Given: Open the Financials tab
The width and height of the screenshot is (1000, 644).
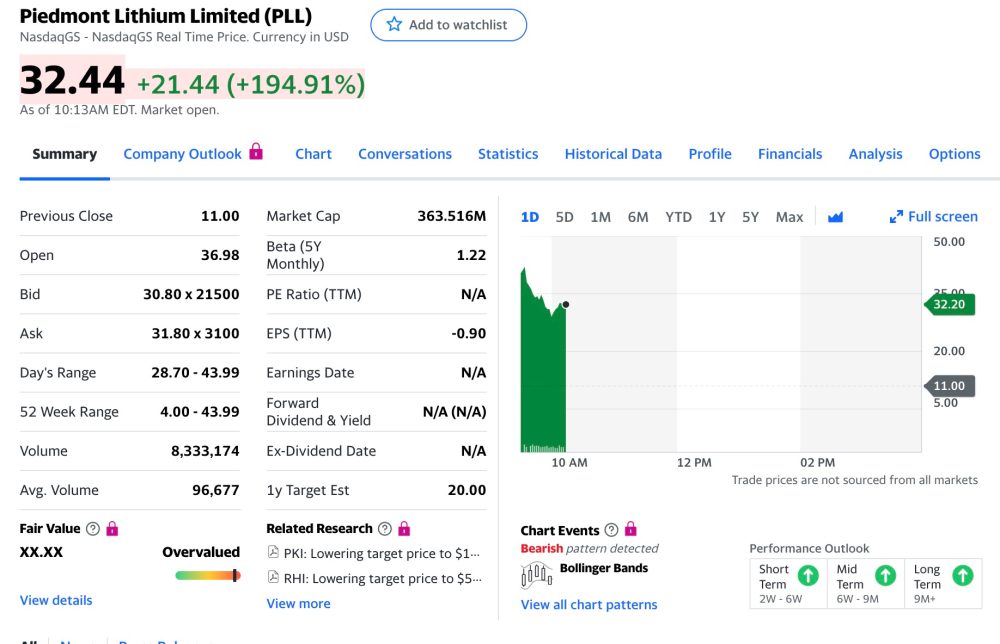Looking at the screenshot, I should [x=790, y=154].
